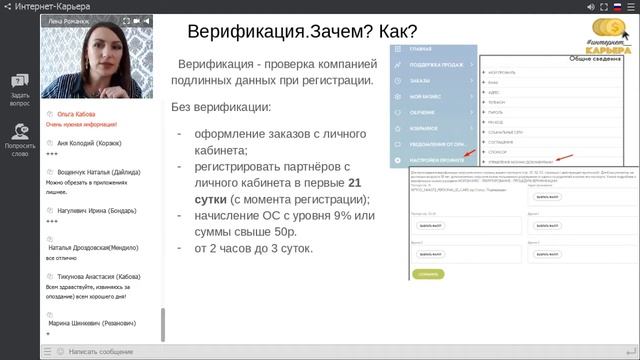Click Мой бизнес in slide menu
Image resolution: width=640 pixels, height=360 pixels.
[425, 97]
